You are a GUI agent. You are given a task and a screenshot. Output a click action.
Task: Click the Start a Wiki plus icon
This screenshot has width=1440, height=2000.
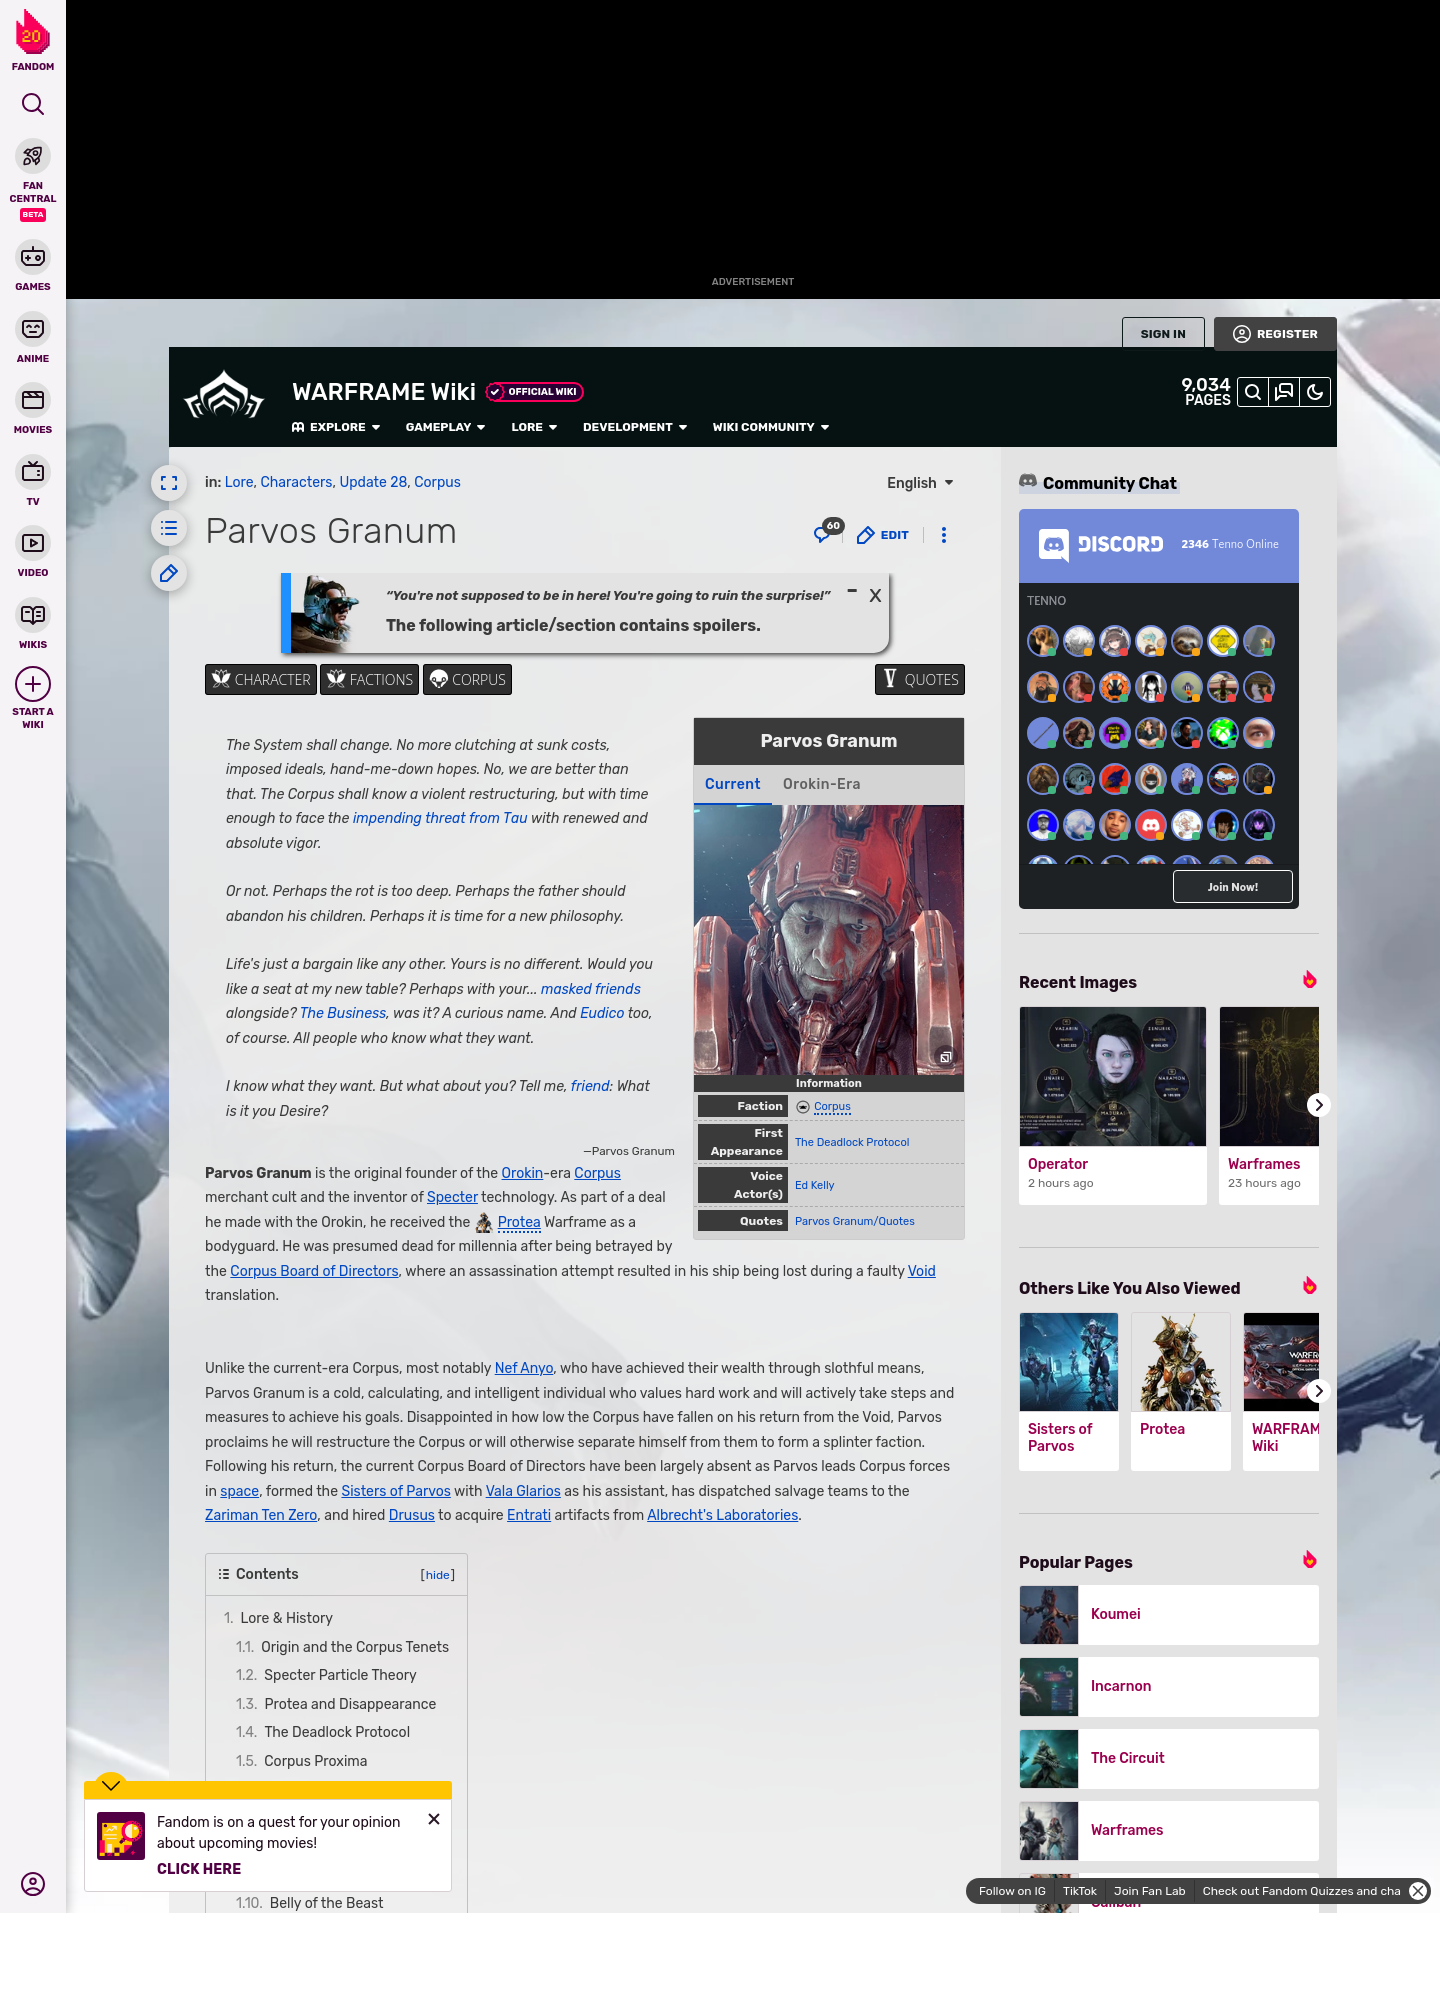[x=33, y=684]
